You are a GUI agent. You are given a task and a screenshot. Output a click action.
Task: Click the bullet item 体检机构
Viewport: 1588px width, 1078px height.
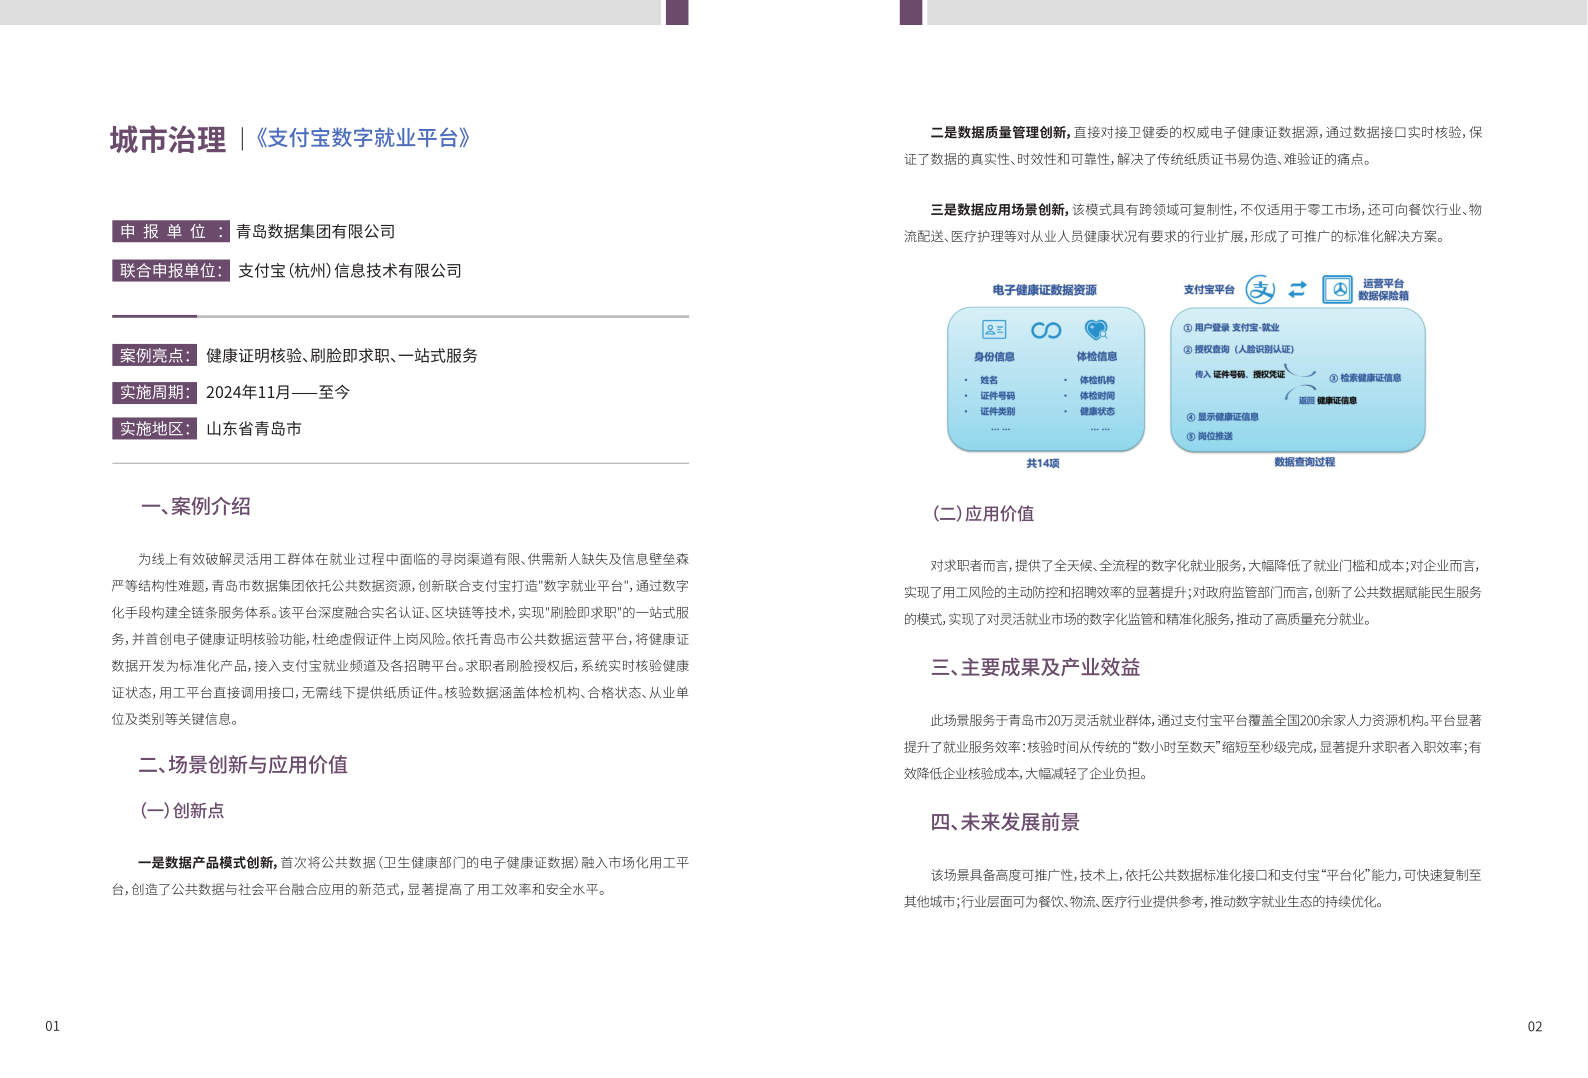pyautogui.click(x=1097, y=381)
